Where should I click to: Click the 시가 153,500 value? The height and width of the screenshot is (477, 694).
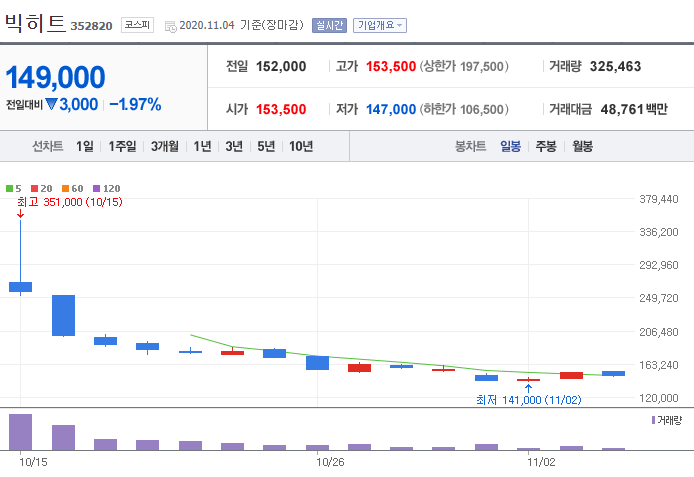pos(281,109)
